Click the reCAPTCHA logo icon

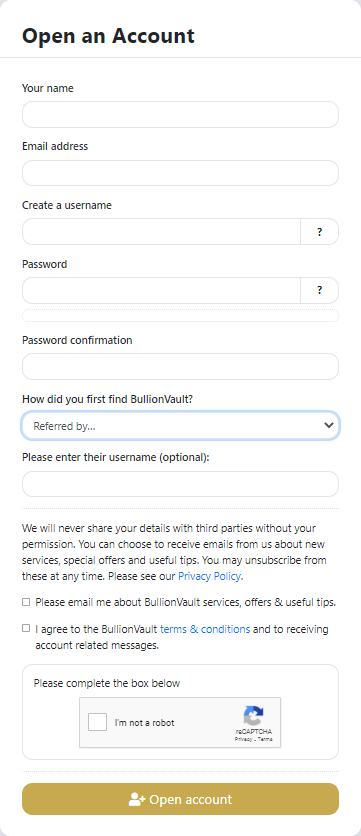[254, 716]
